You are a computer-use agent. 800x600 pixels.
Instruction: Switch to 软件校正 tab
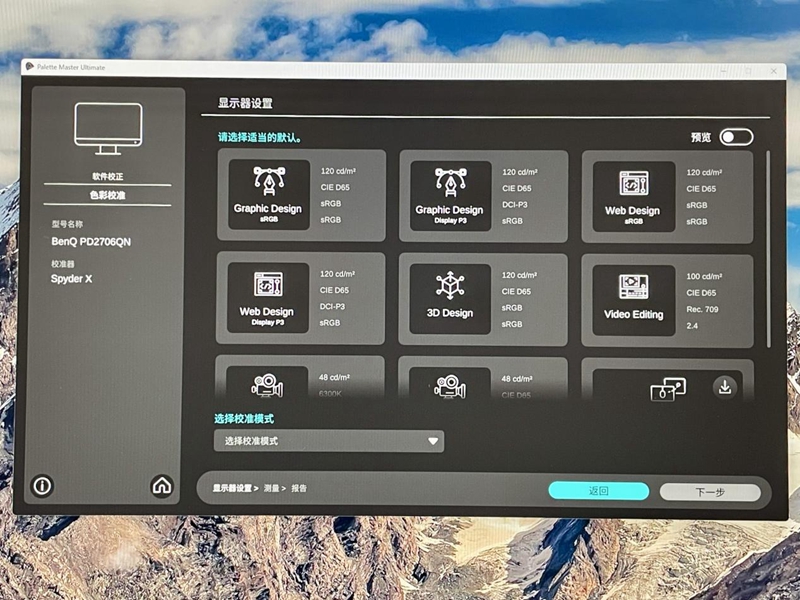[x=108, y=177]
